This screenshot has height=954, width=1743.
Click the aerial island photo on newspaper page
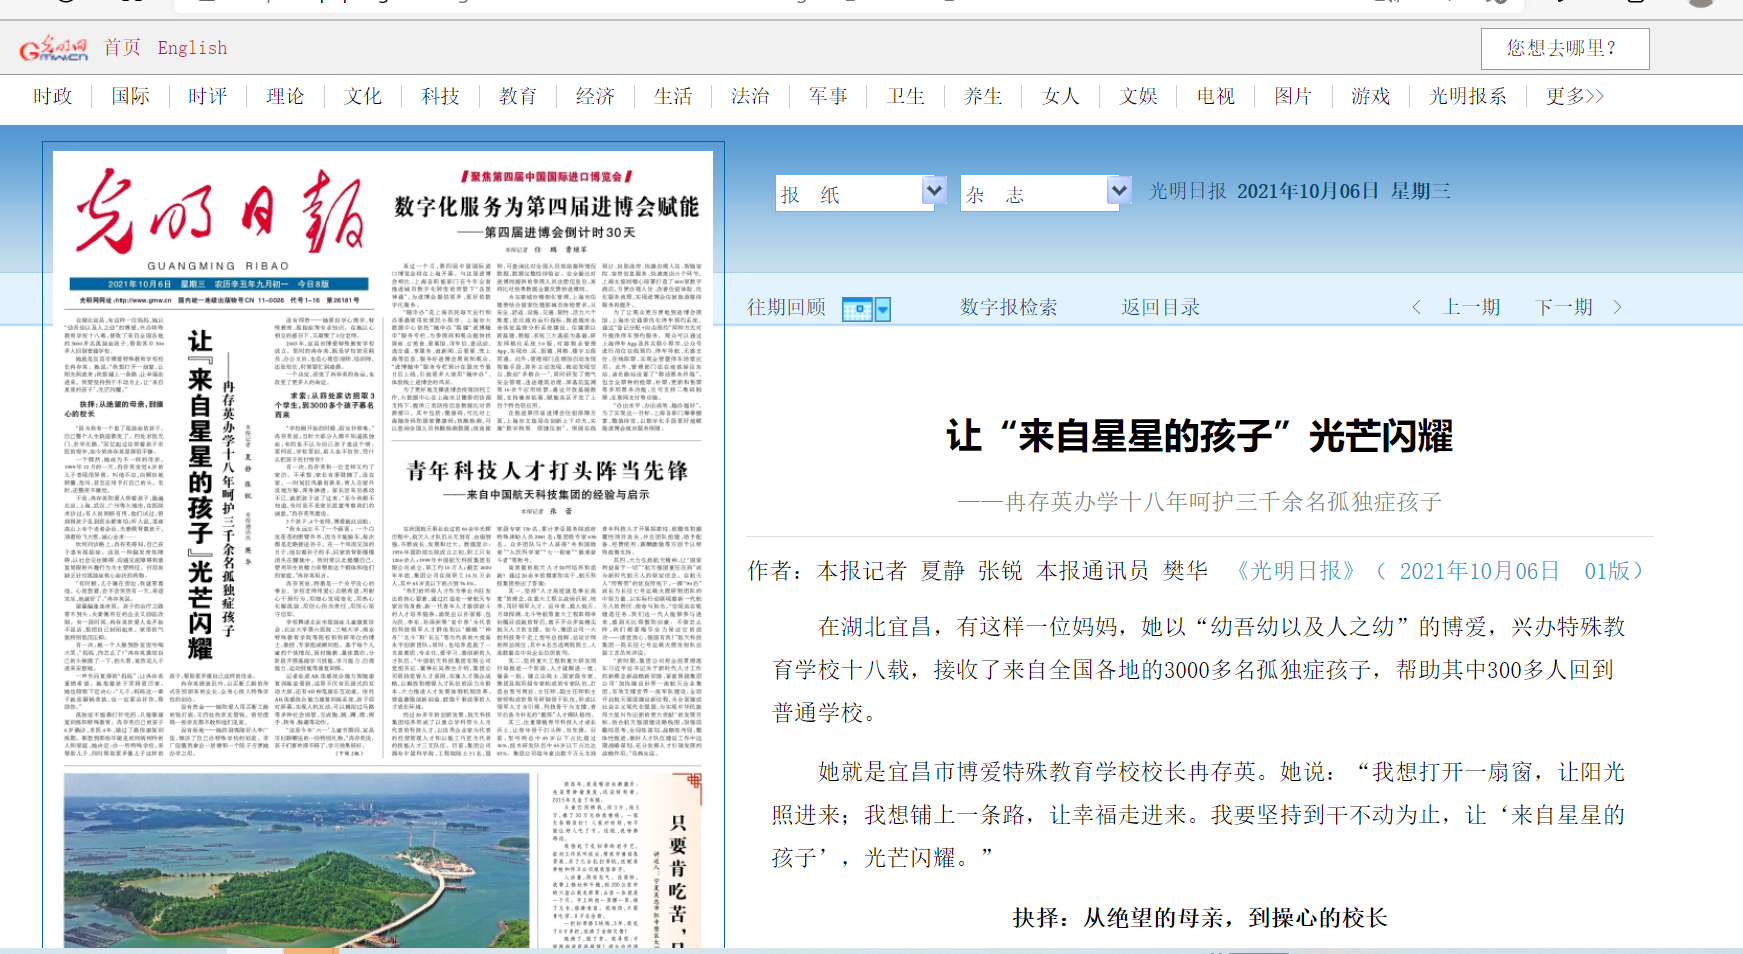(x=296, y=860)
